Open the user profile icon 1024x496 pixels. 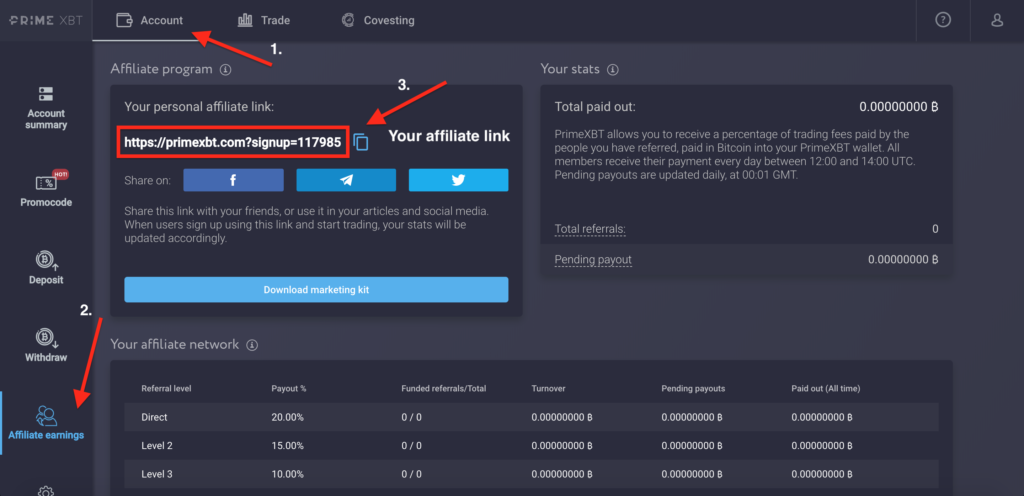[x=997, y=20]
